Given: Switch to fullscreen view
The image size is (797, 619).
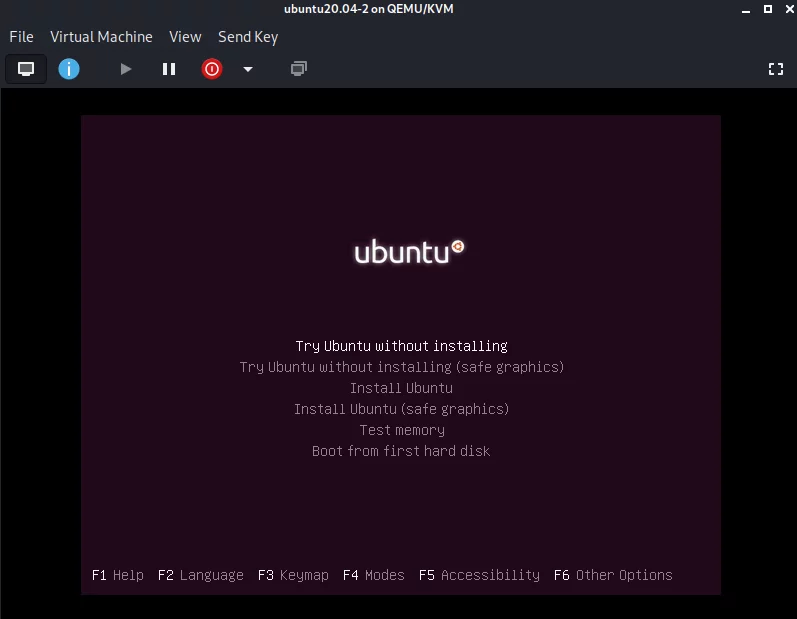Looking at the screenshot, I should point(776,69).
